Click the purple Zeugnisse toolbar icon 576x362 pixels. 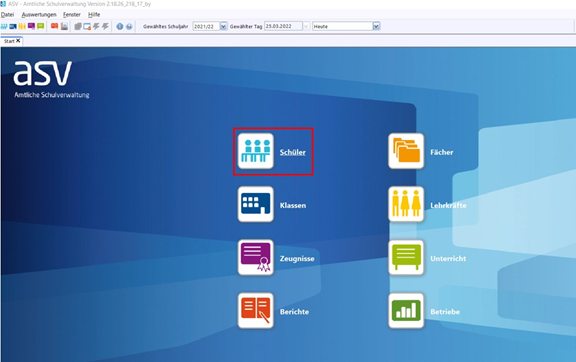tap(31, 26)
